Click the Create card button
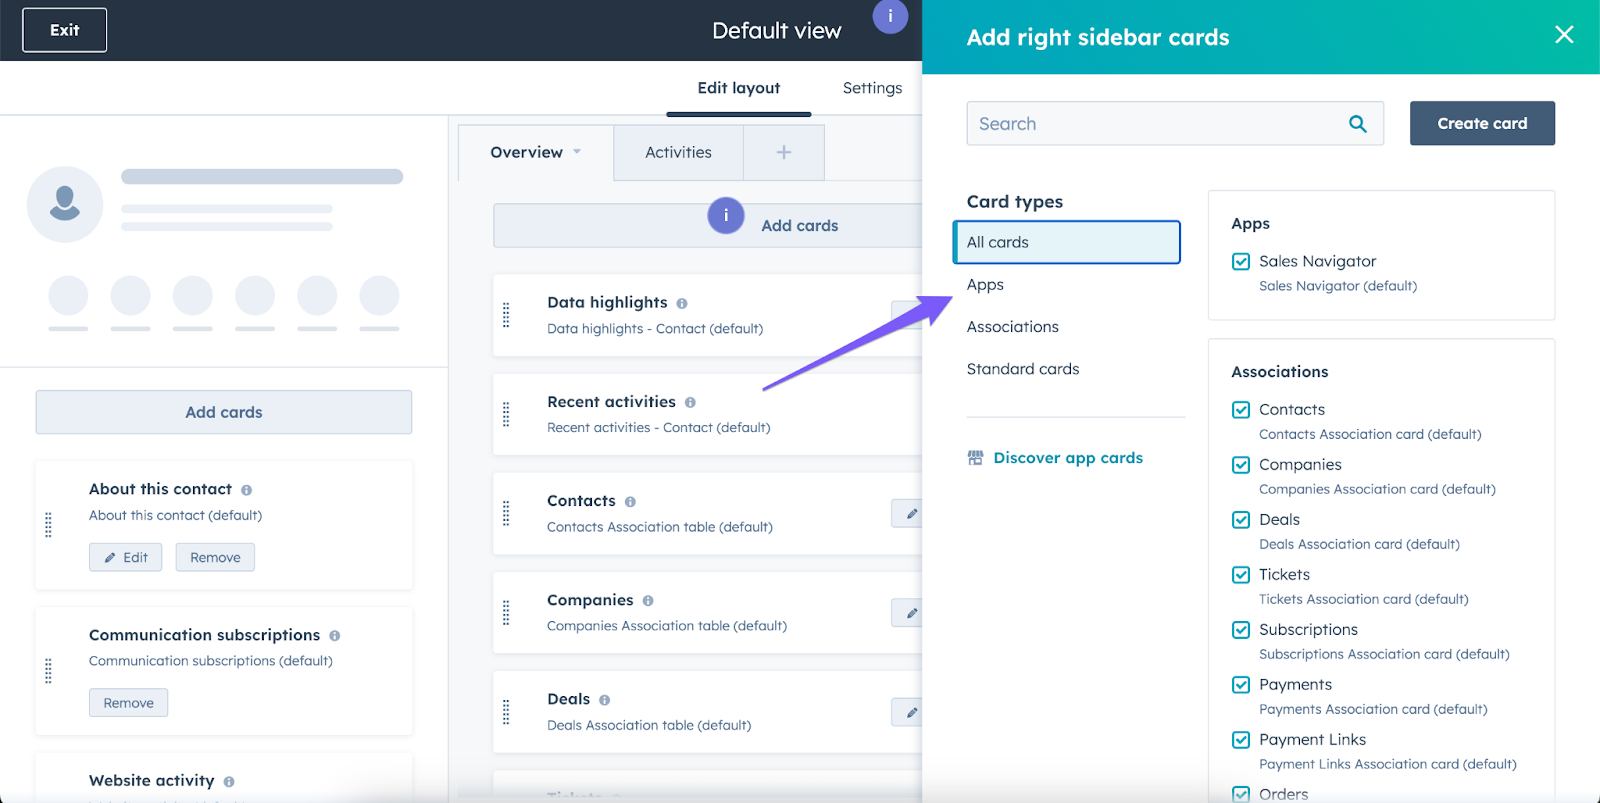This screenshot has height=803, width=1600. pyautogui.click(x=1482, y=123)
